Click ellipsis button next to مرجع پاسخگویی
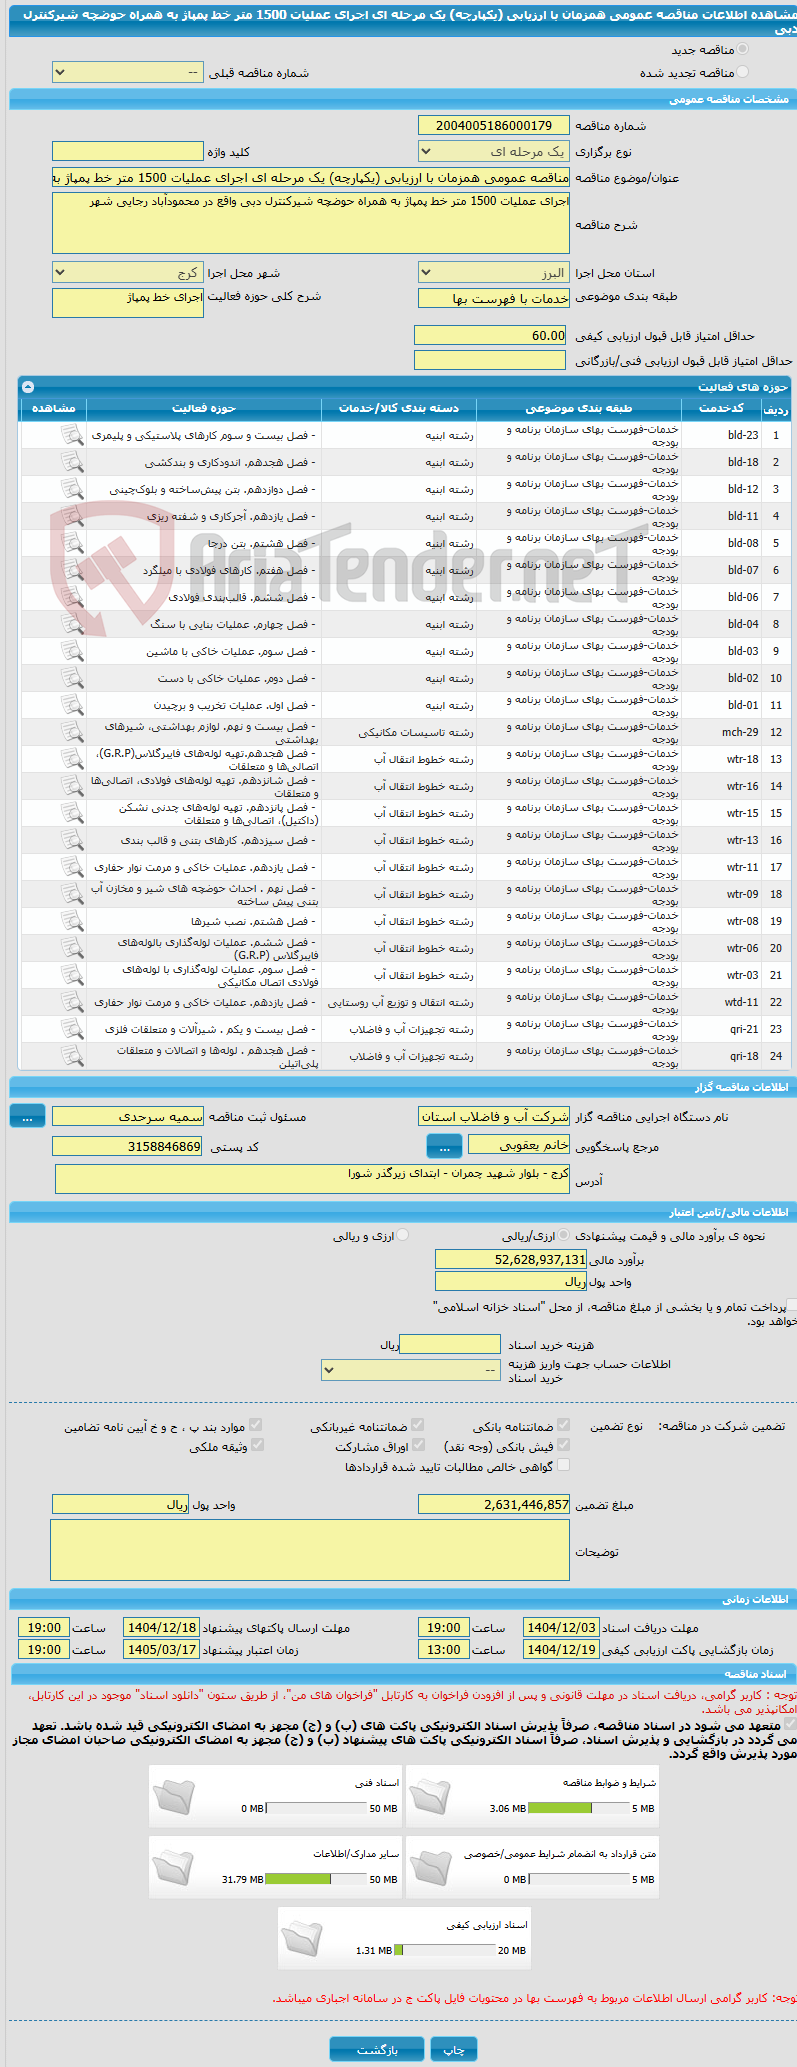This screenshot has width=797, height=2067. tap(444, 1146)
